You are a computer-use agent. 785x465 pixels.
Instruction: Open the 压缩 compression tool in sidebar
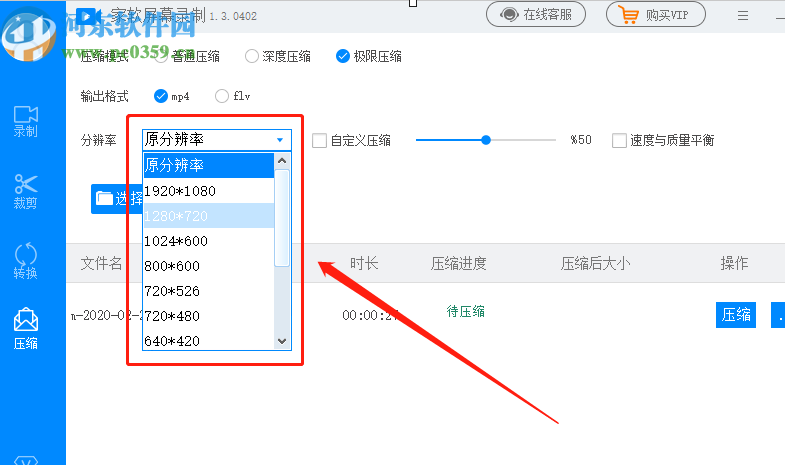coord(26,329)
